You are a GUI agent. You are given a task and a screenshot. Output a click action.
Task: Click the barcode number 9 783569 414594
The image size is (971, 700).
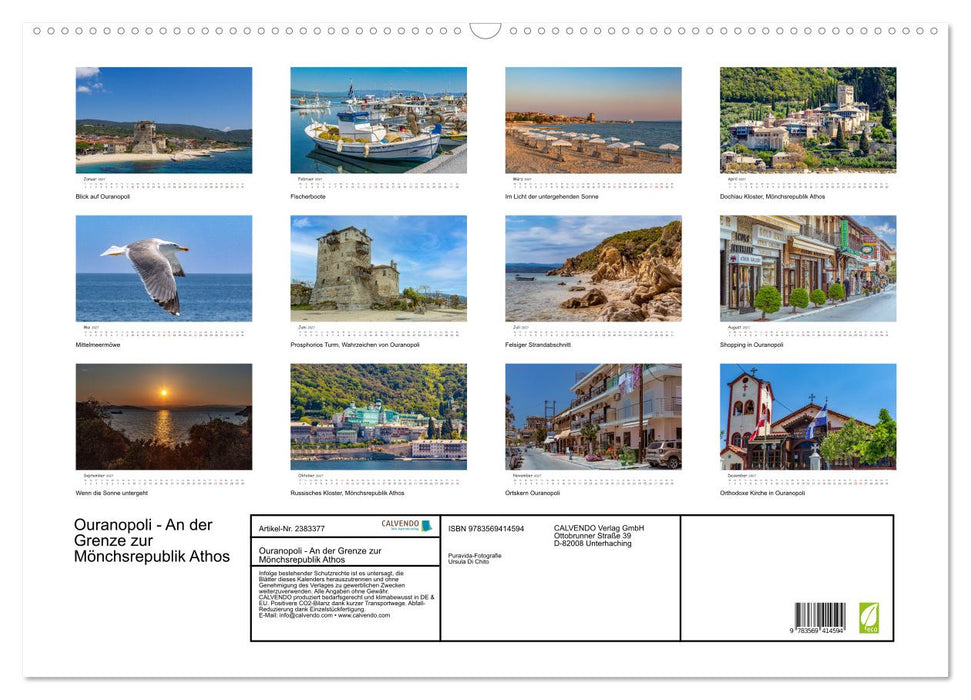tap(817, 631)
